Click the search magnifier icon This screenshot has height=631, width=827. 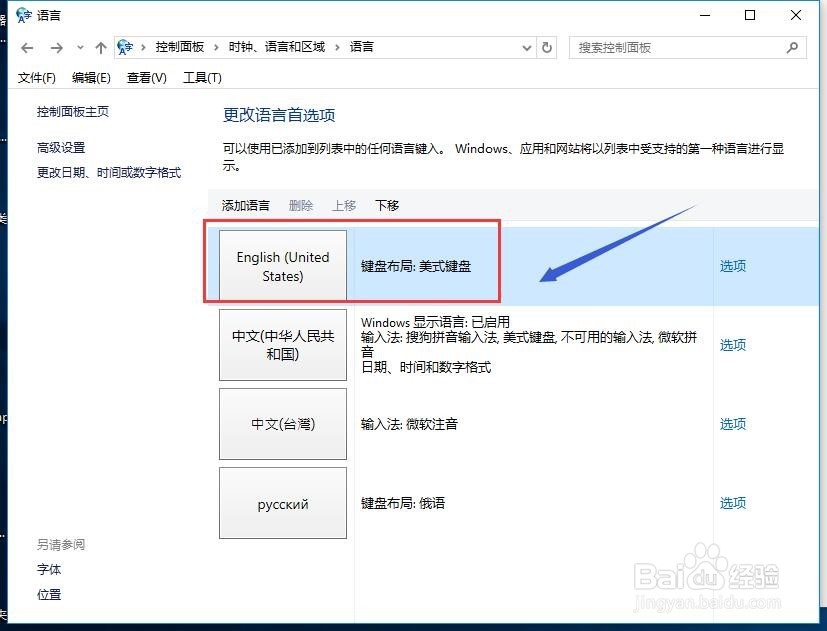tap(790, 47)
